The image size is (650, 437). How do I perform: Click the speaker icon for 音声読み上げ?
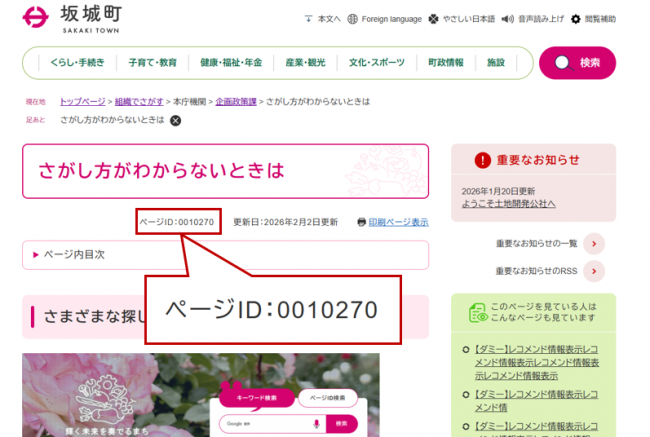click(x=507, y=19)
